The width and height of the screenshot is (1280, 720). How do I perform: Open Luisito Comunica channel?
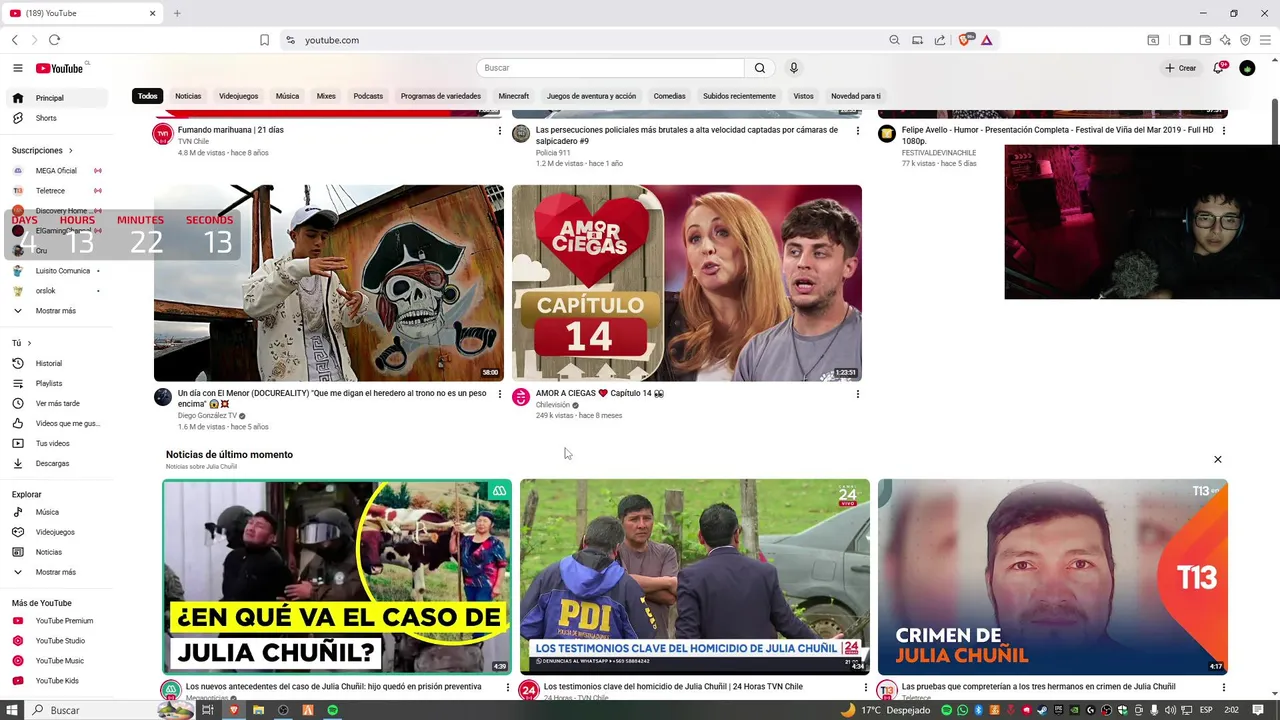click(56, 271)
